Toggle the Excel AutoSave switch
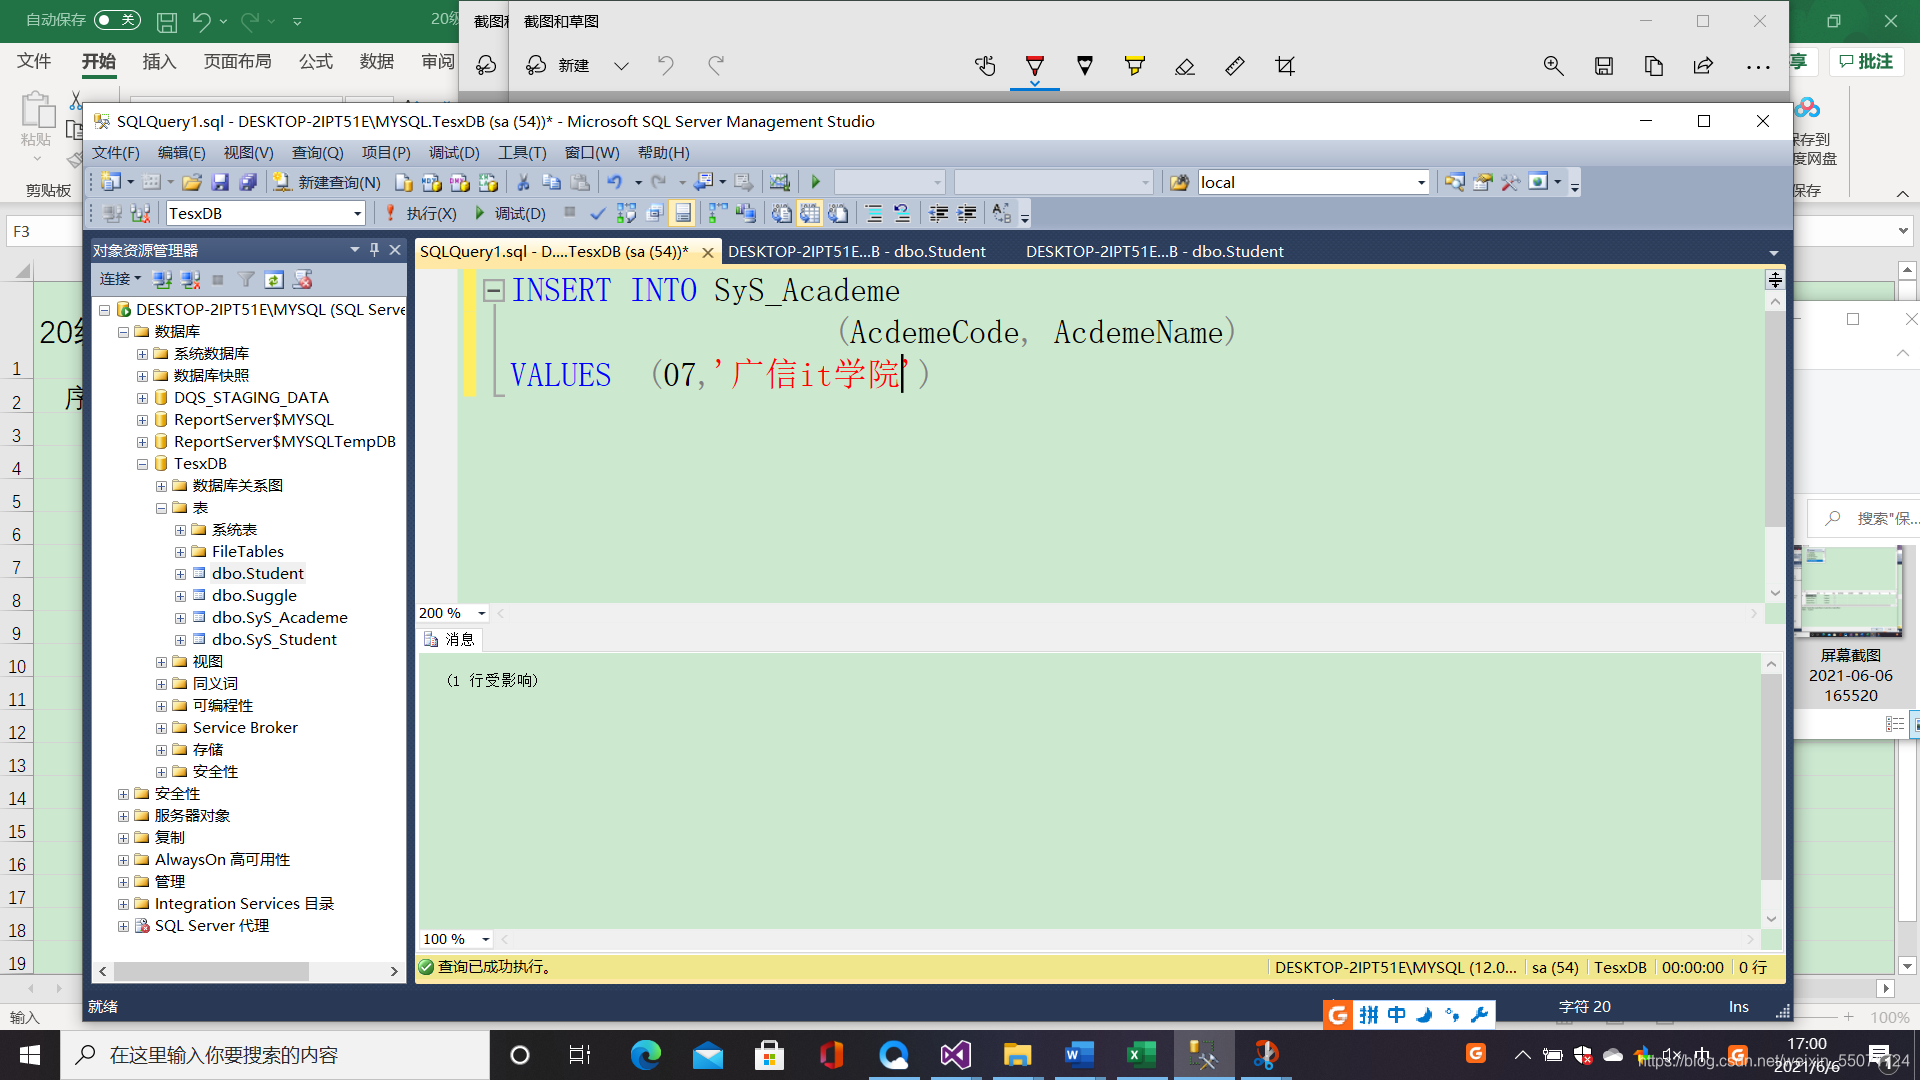Image resolution: width=1920 pixels, height=1080 pixels. pos(117,20)
